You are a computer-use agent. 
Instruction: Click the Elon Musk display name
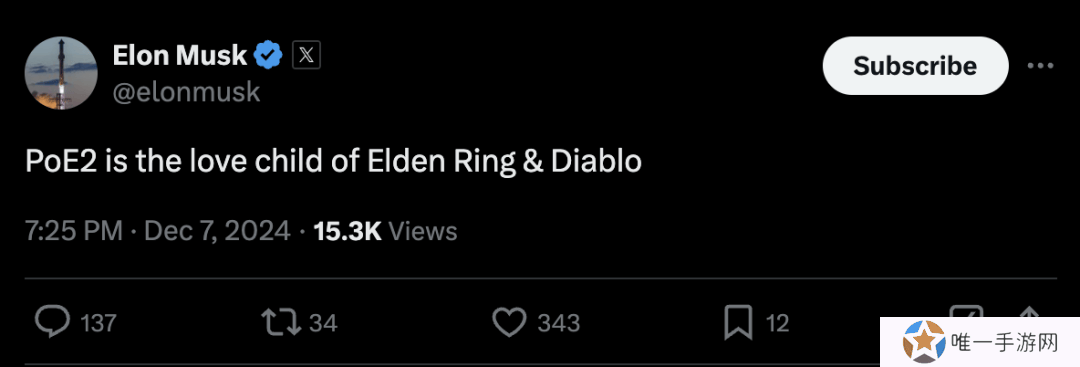180,55
